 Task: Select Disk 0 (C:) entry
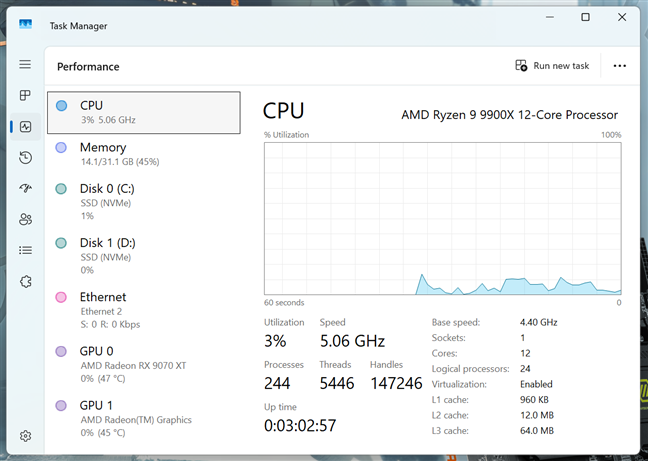144,202
